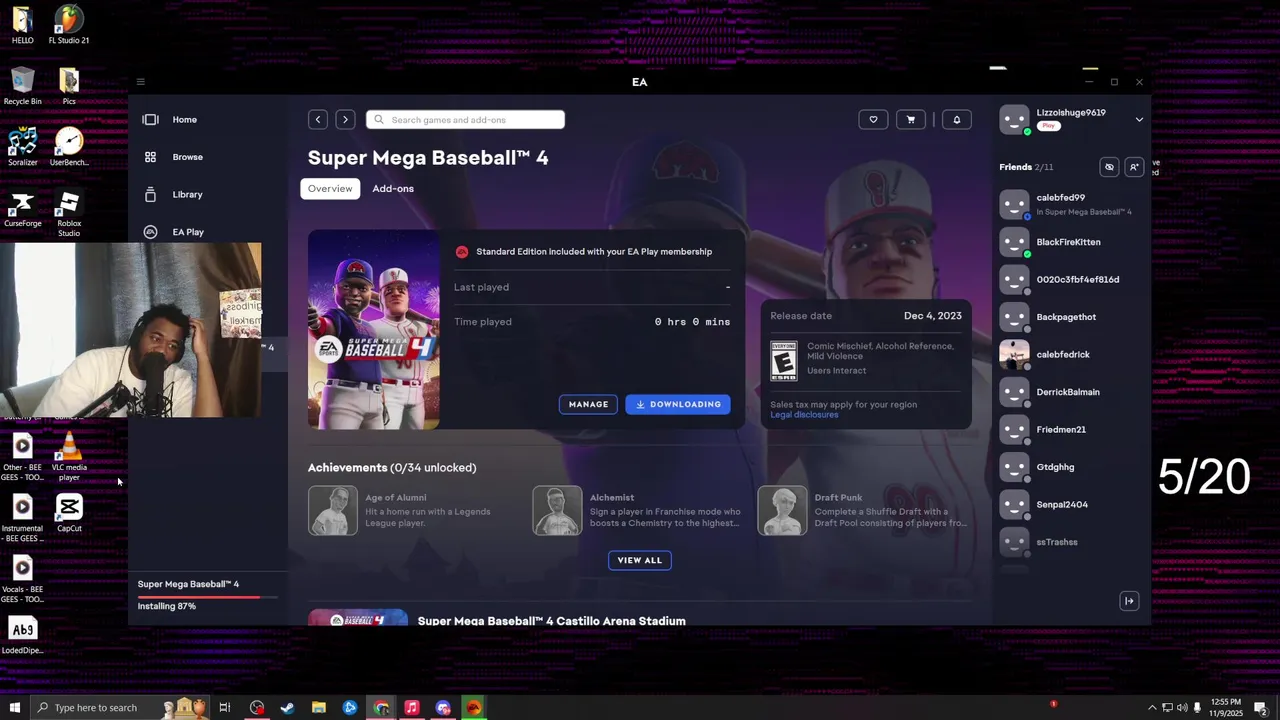This screenshot has height=720, width=1280.
Task: Go forward with the right arrow button
Action: [345, 120]
